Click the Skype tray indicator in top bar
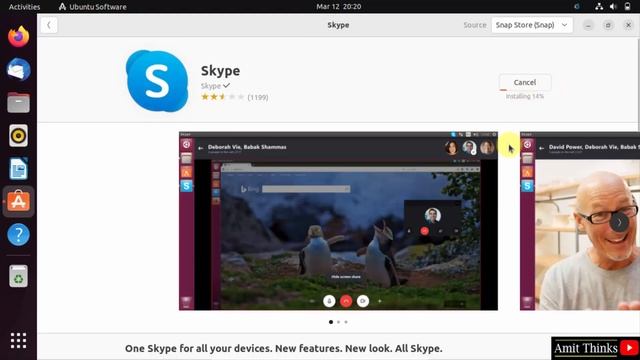 [577, 7]
